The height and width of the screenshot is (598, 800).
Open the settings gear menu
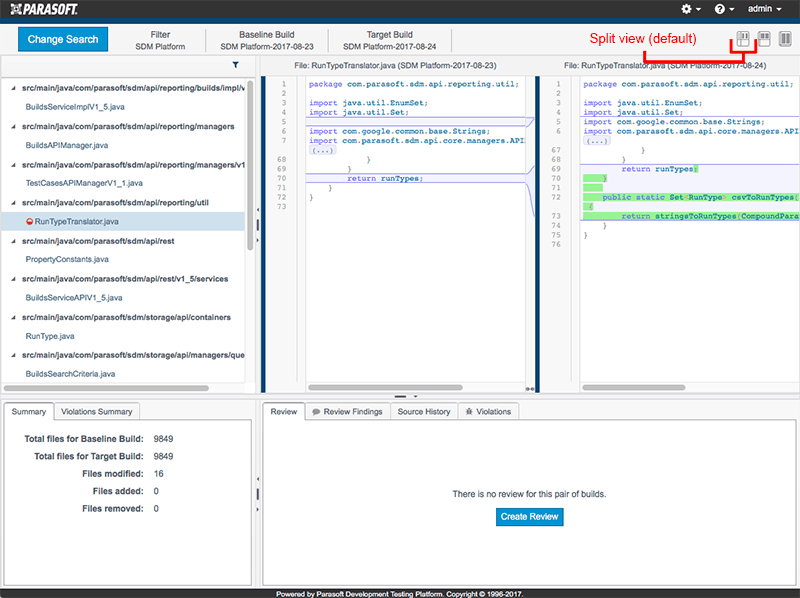point(690,9)
